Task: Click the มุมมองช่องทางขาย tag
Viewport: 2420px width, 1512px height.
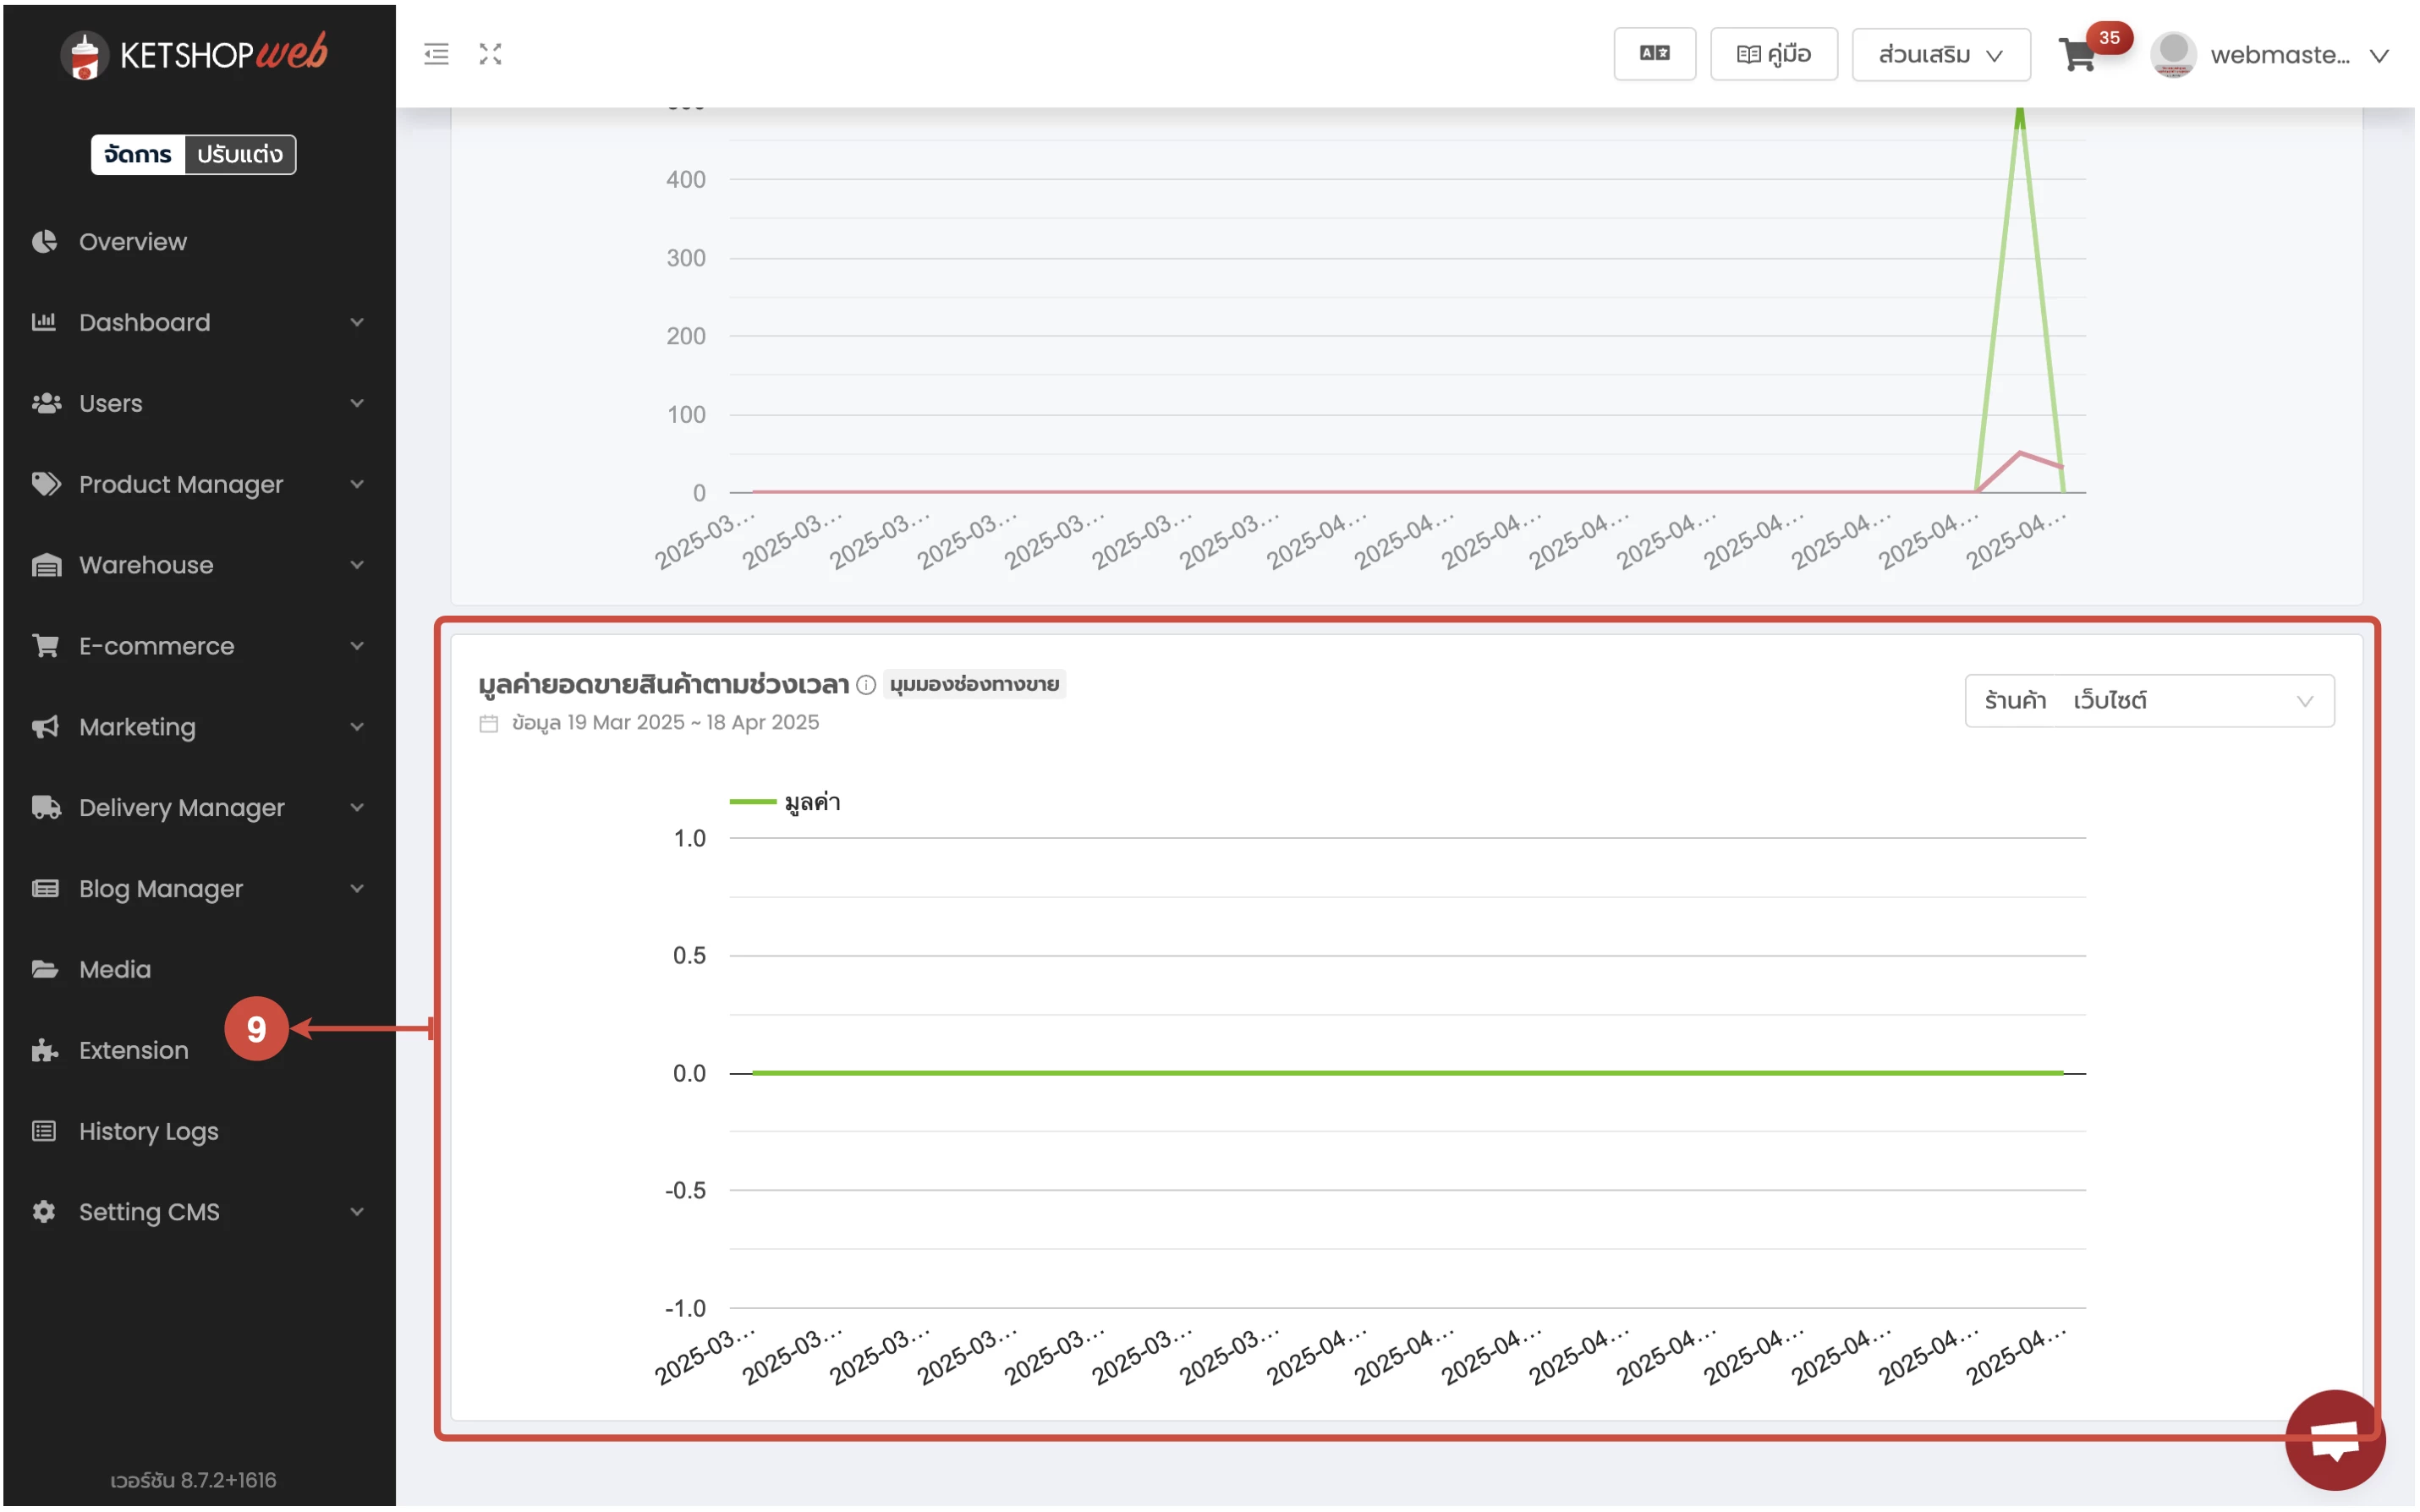Action: click(976, 685)
